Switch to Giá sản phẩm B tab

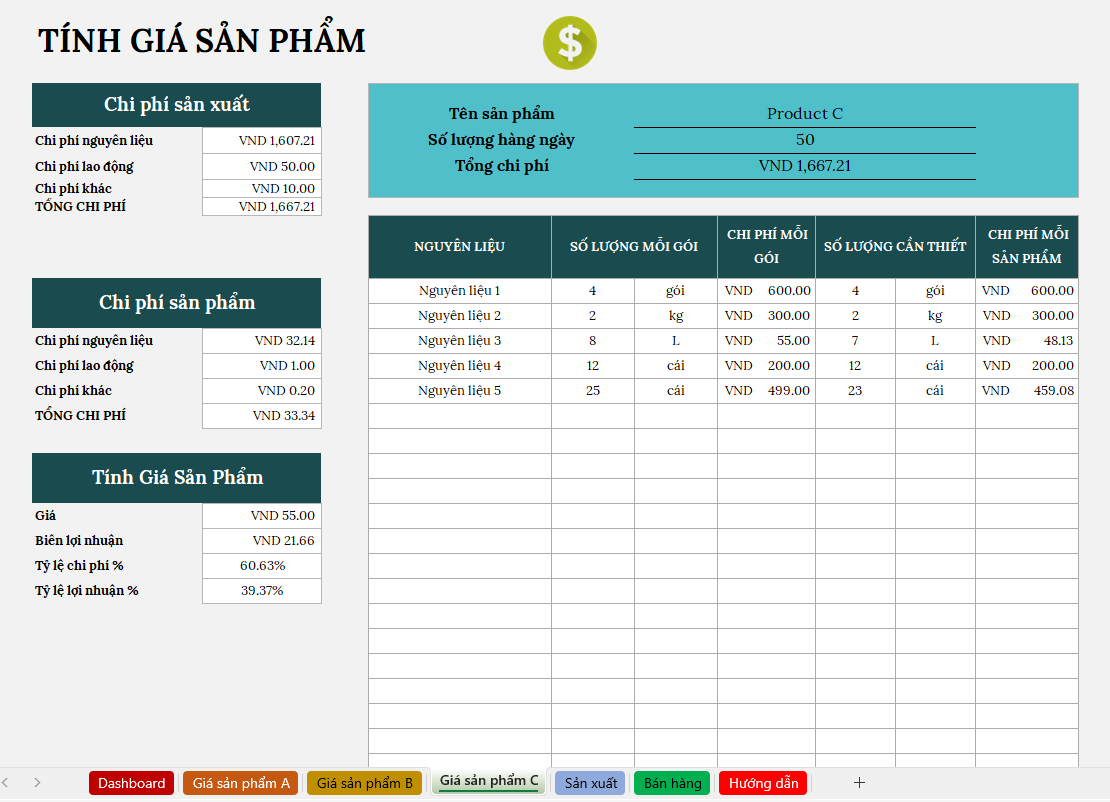point(364,783)
